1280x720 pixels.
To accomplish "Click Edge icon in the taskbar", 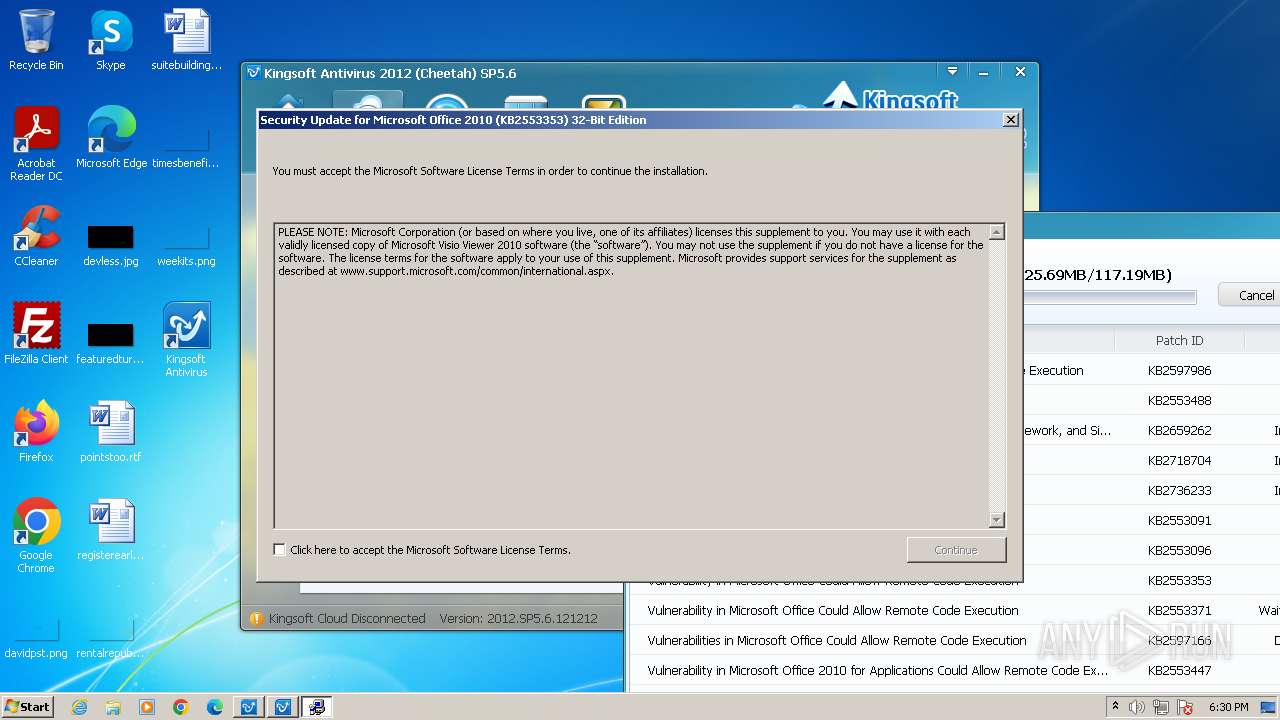I will (215, 707).
